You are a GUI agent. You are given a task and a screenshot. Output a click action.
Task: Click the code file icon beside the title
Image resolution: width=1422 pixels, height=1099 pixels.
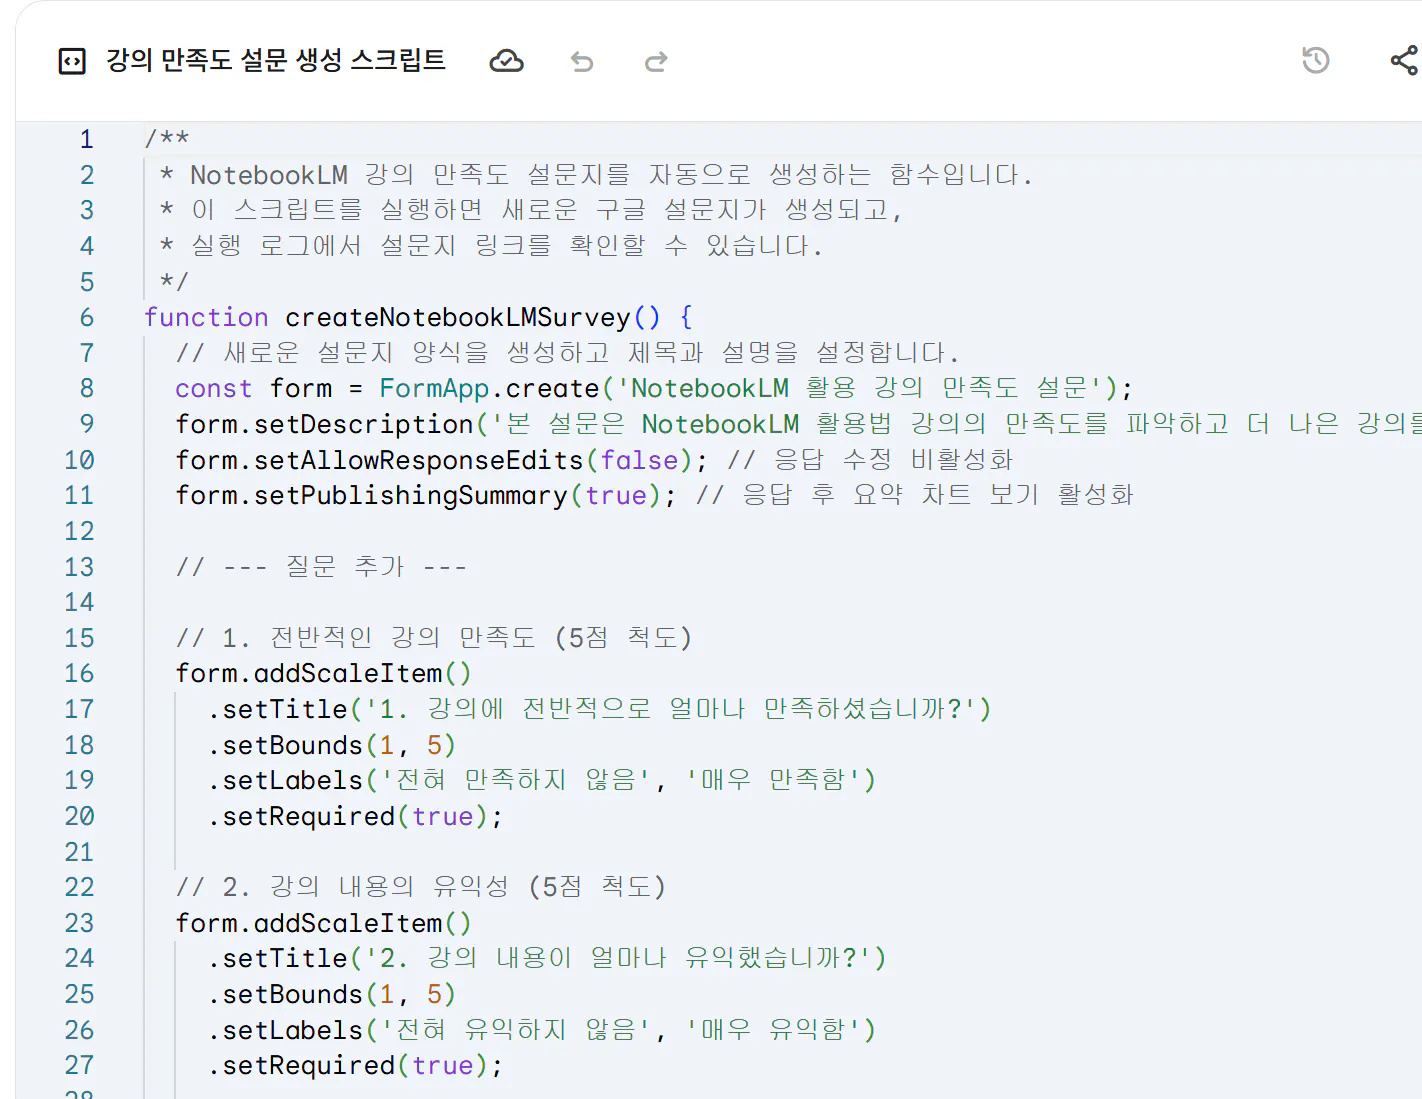[x=72, y=62]
